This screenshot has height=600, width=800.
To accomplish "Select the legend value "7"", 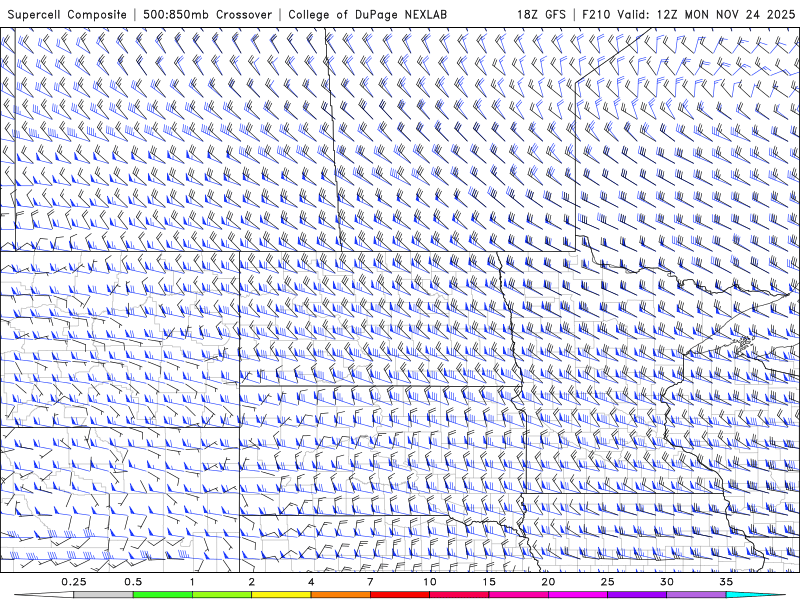I will point(370,582).
